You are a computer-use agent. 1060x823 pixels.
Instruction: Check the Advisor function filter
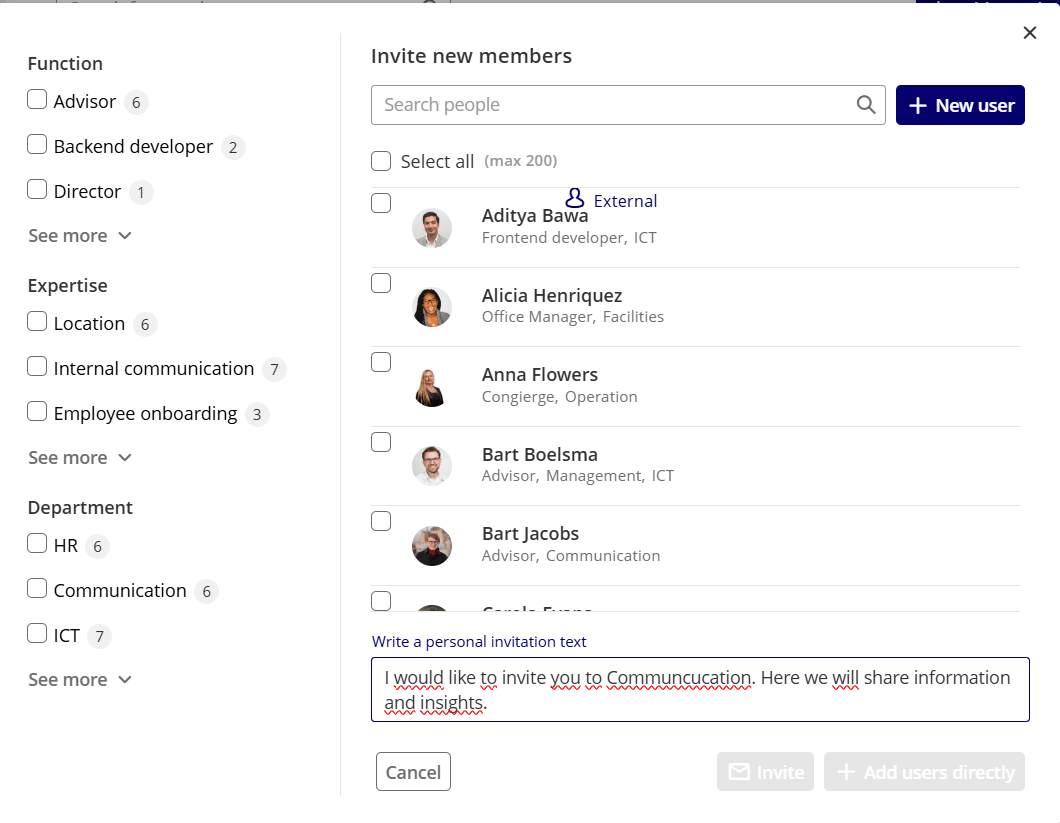point(37,99)
